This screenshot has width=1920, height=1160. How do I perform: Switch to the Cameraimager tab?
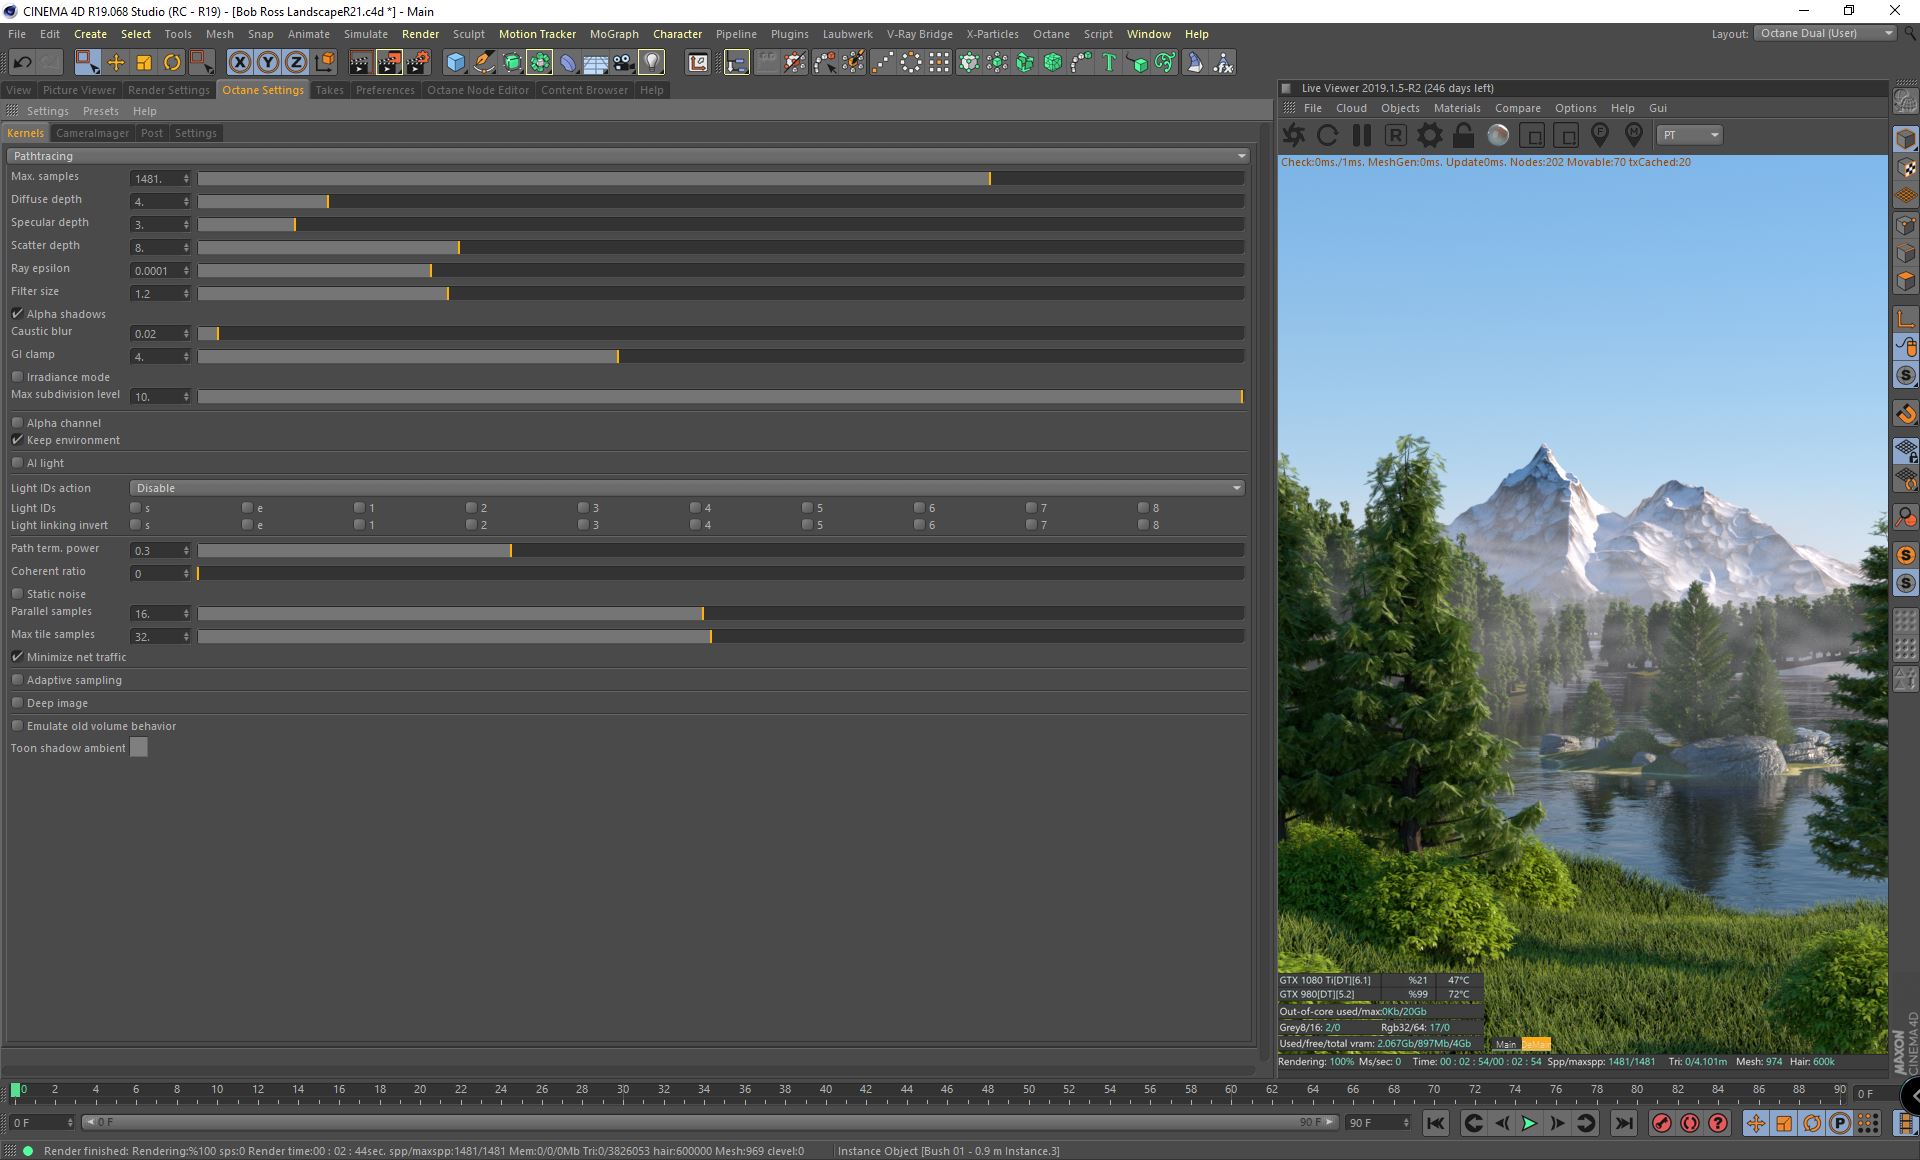92,133
